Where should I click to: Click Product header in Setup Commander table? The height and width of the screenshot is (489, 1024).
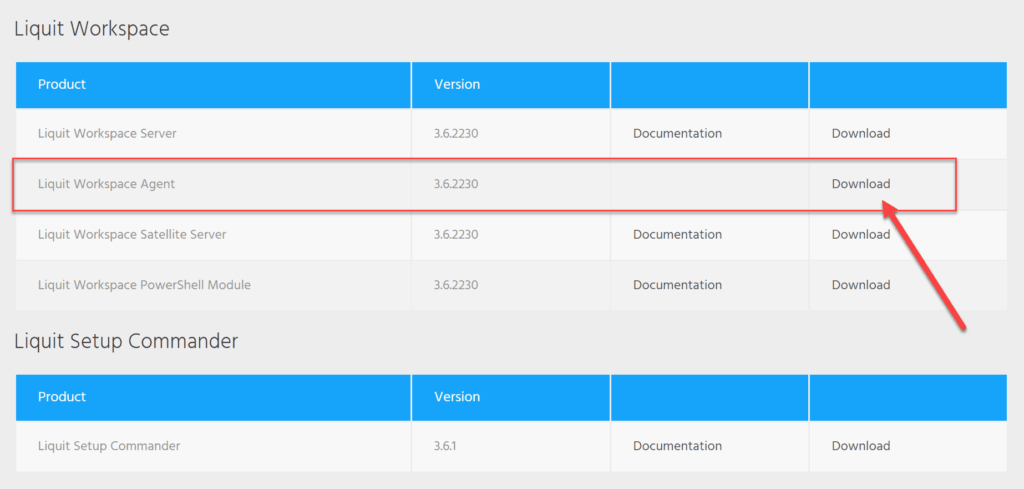tap(62, 397)
